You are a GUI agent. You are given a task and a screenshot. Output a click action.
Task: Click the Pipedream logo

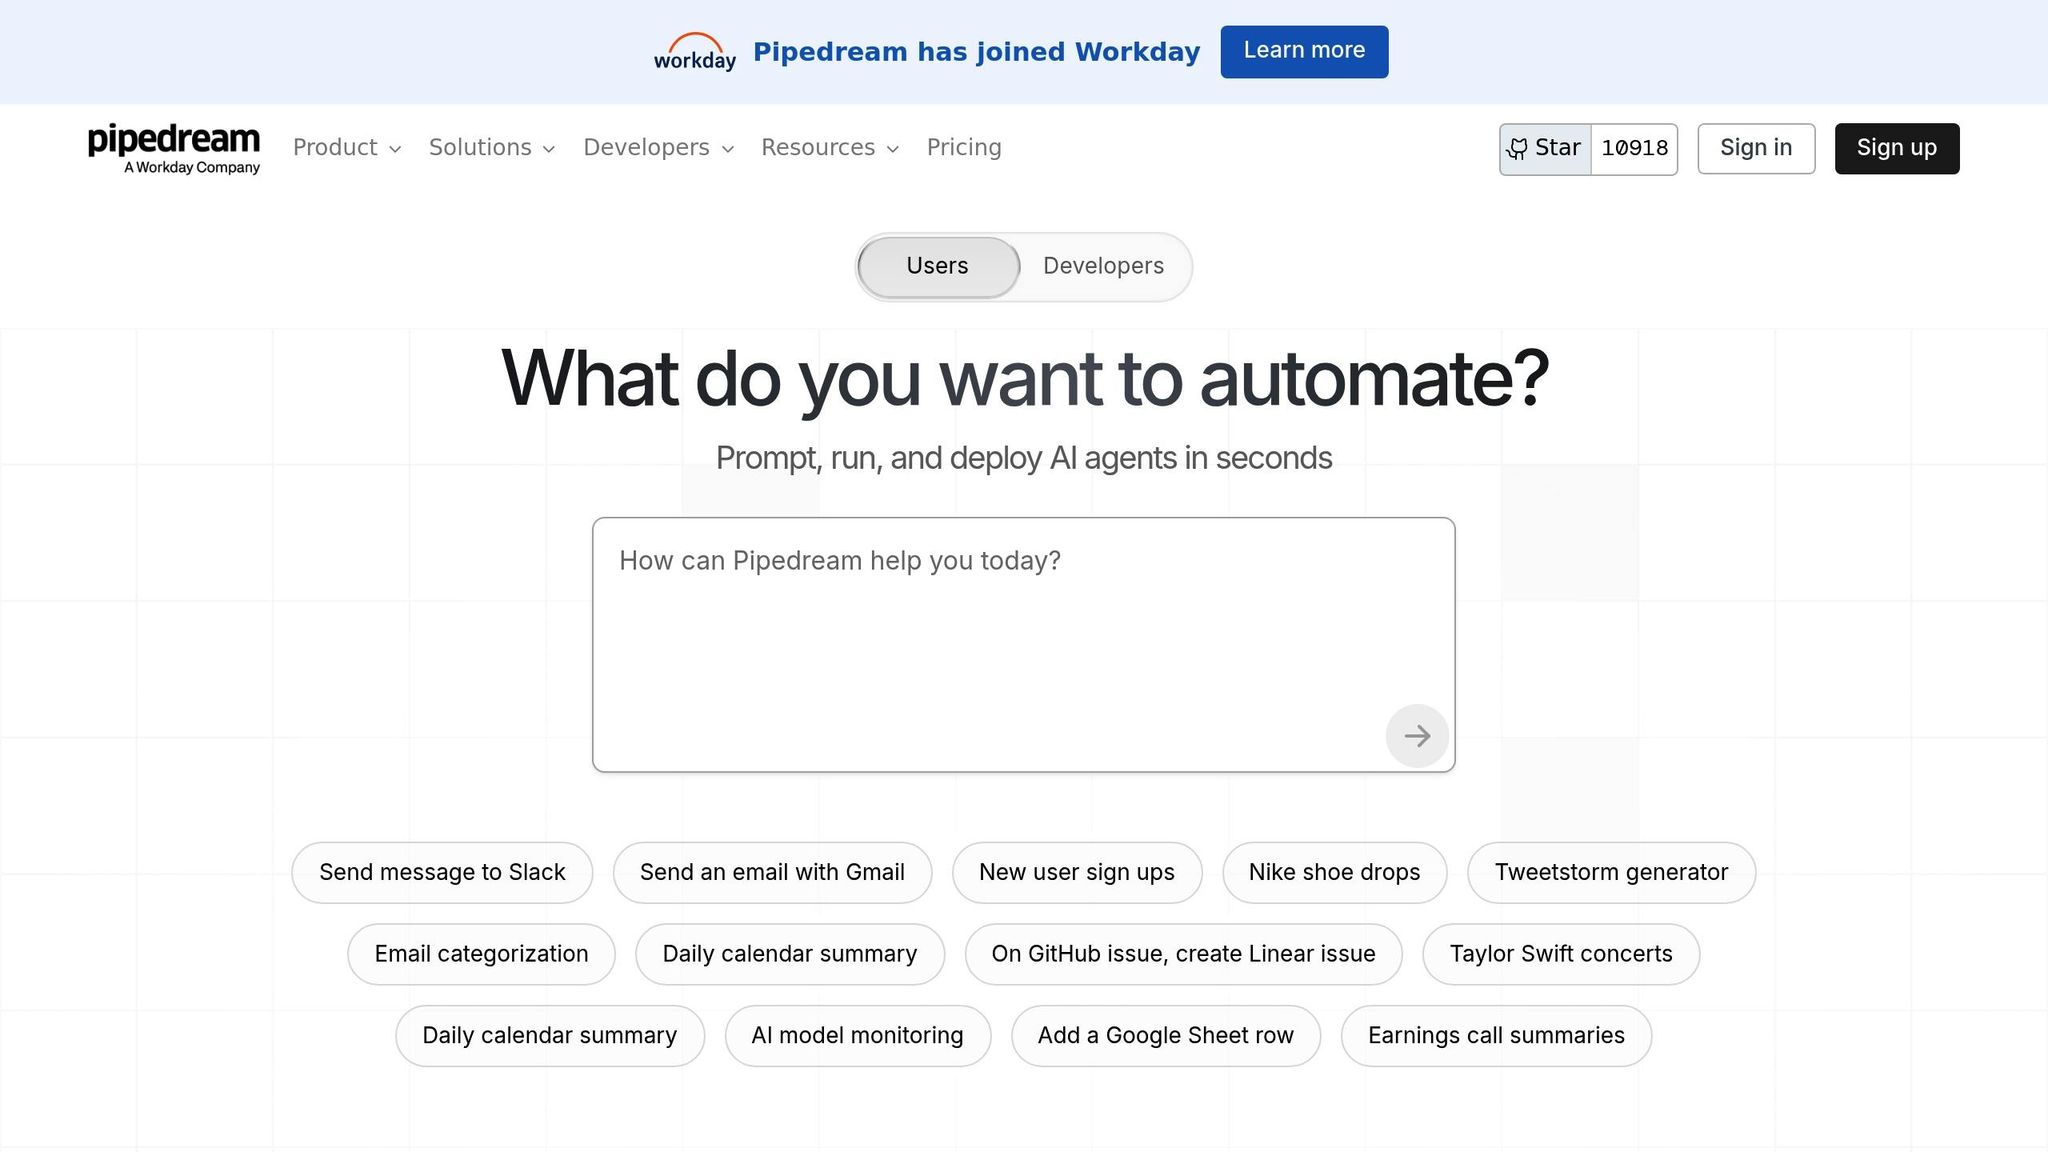tap(174, 148)
